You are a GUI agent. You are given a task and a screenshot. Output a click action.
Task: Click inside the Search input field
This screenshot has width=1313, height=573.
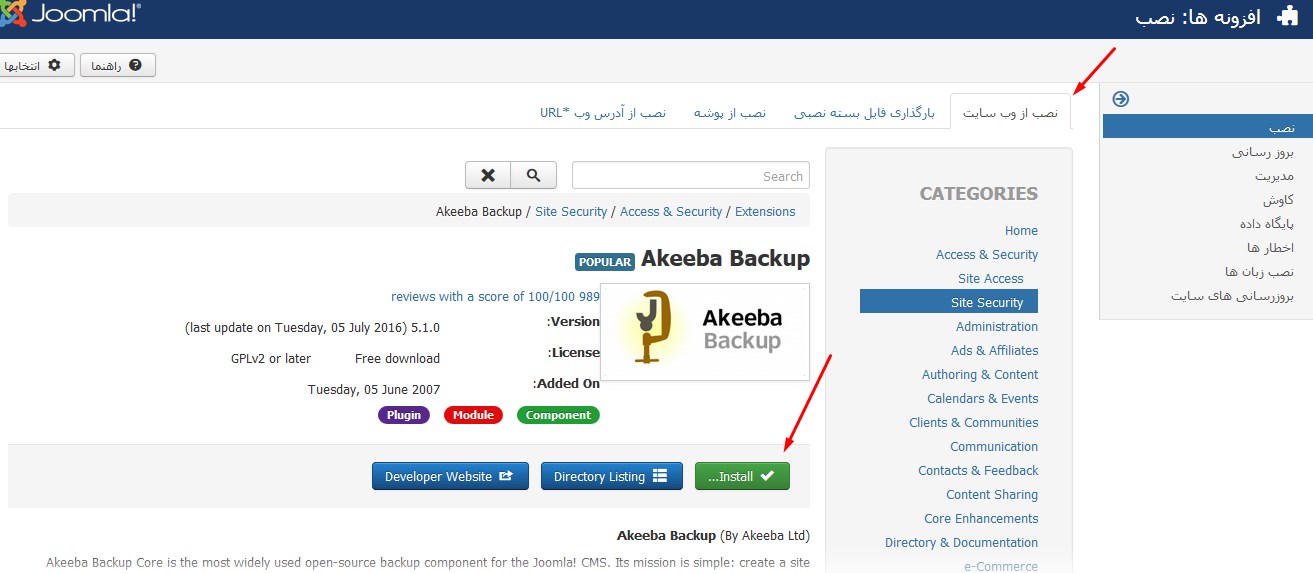690,176
